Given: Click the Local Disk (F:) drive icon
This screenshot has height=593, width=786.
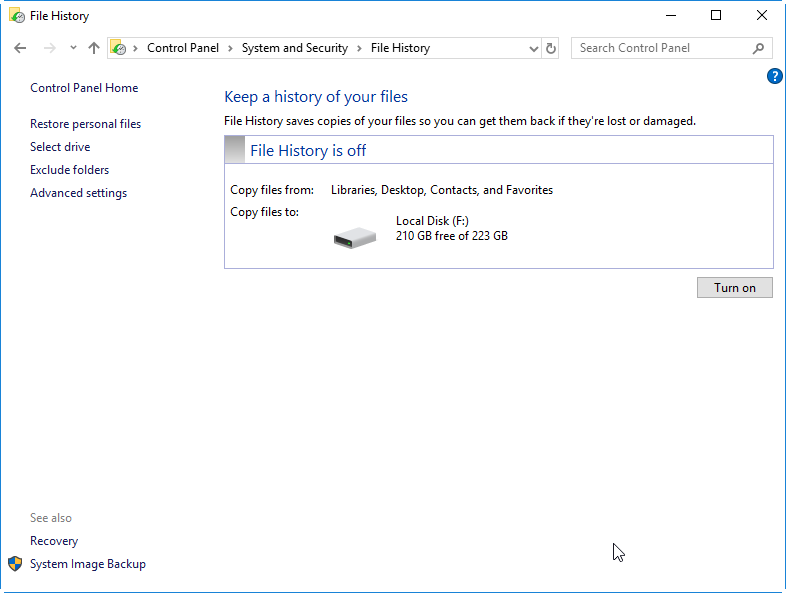Looking at the screenshot, I should 354,237.
